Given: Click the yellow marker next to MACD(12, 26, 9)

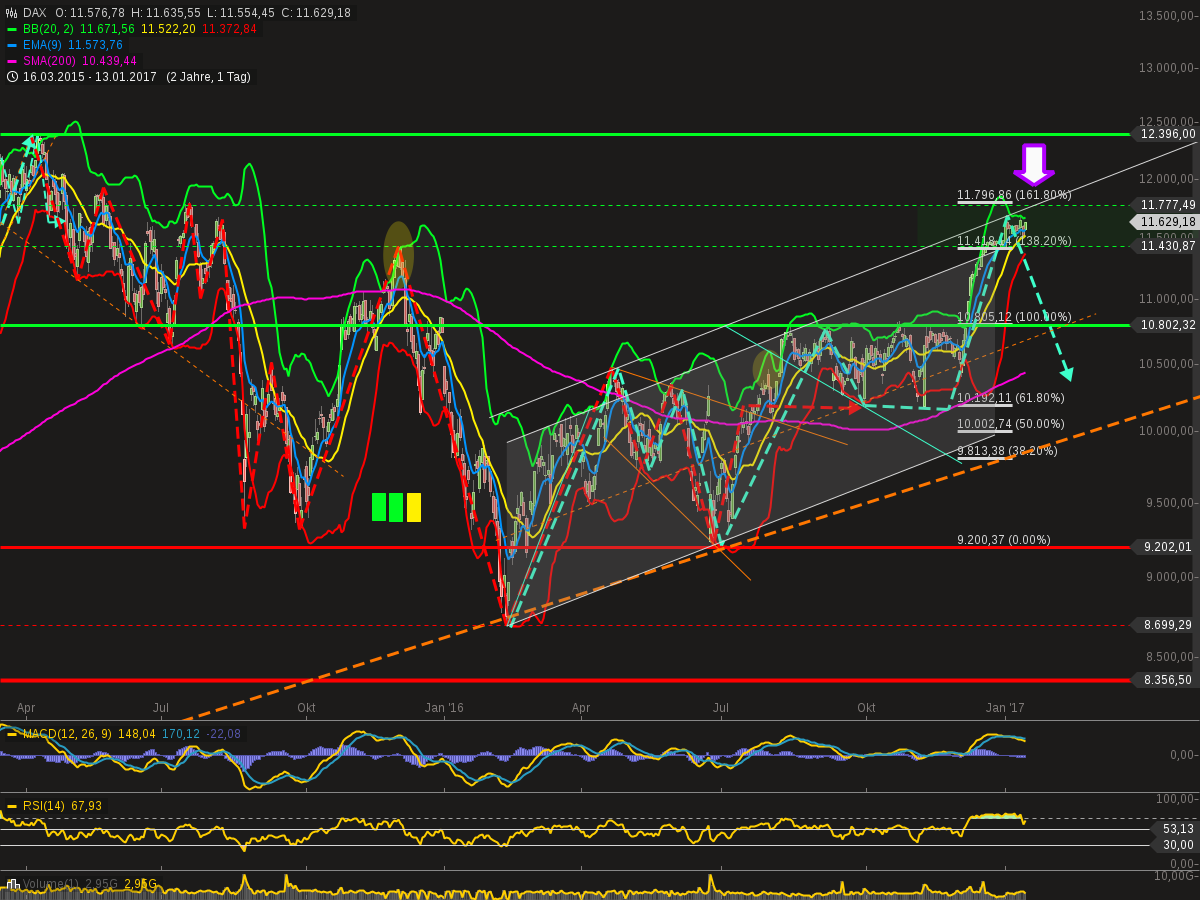Looking at the screenshot, I should tap(12, 734).
